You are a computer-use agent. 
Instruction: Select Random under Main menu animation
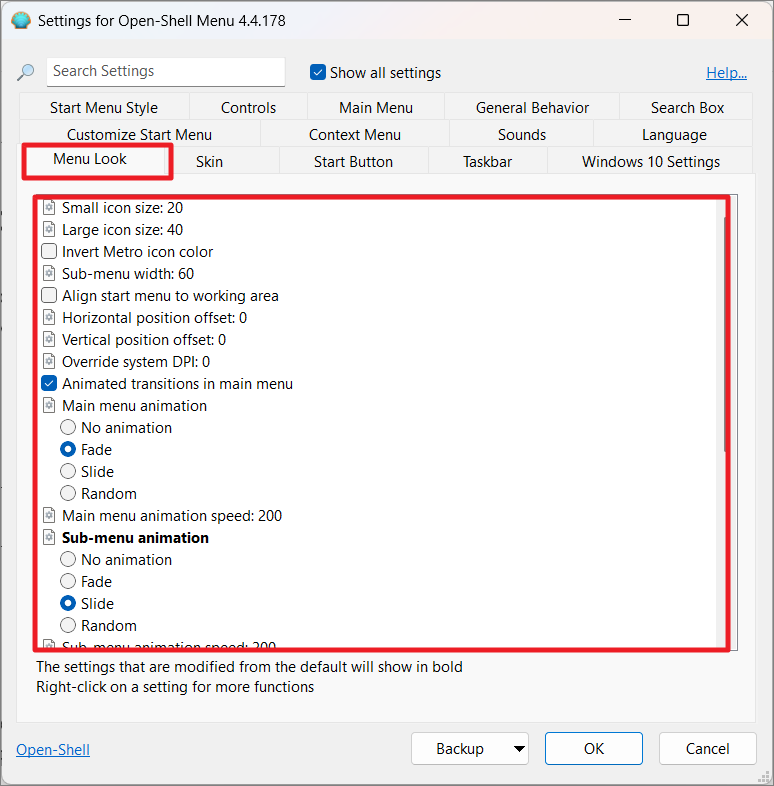(68, 493)
